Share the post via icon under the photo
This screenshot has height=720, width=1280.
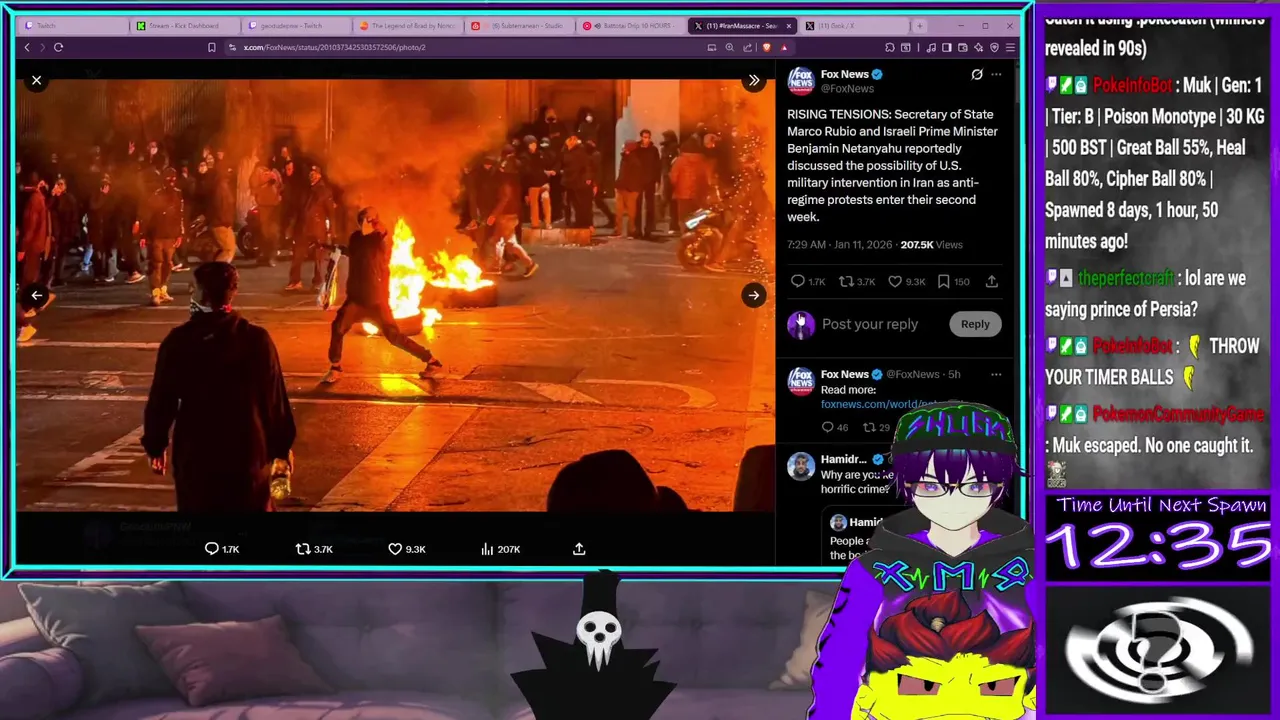pyautogui.click(x=579, y=549)
